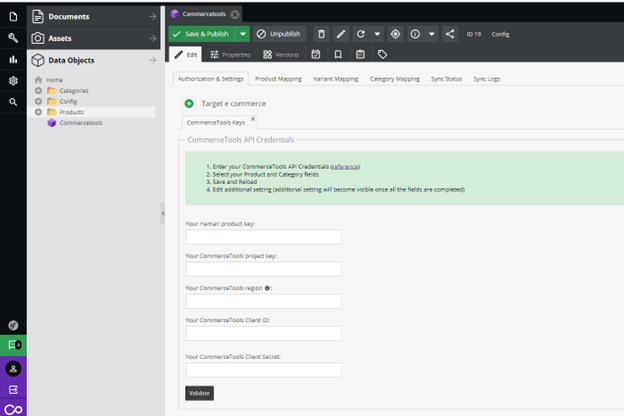This screenshot has width=624, height=416.
Task: Click the Documents panel header
Action: coord(94,16)
